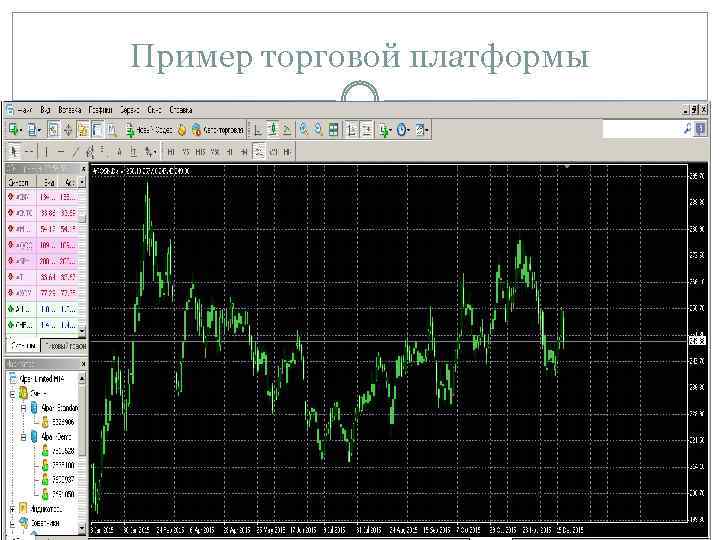
Task: Select the equidistant channel tool
Action: pyautogui.click(x=90, y=152)
